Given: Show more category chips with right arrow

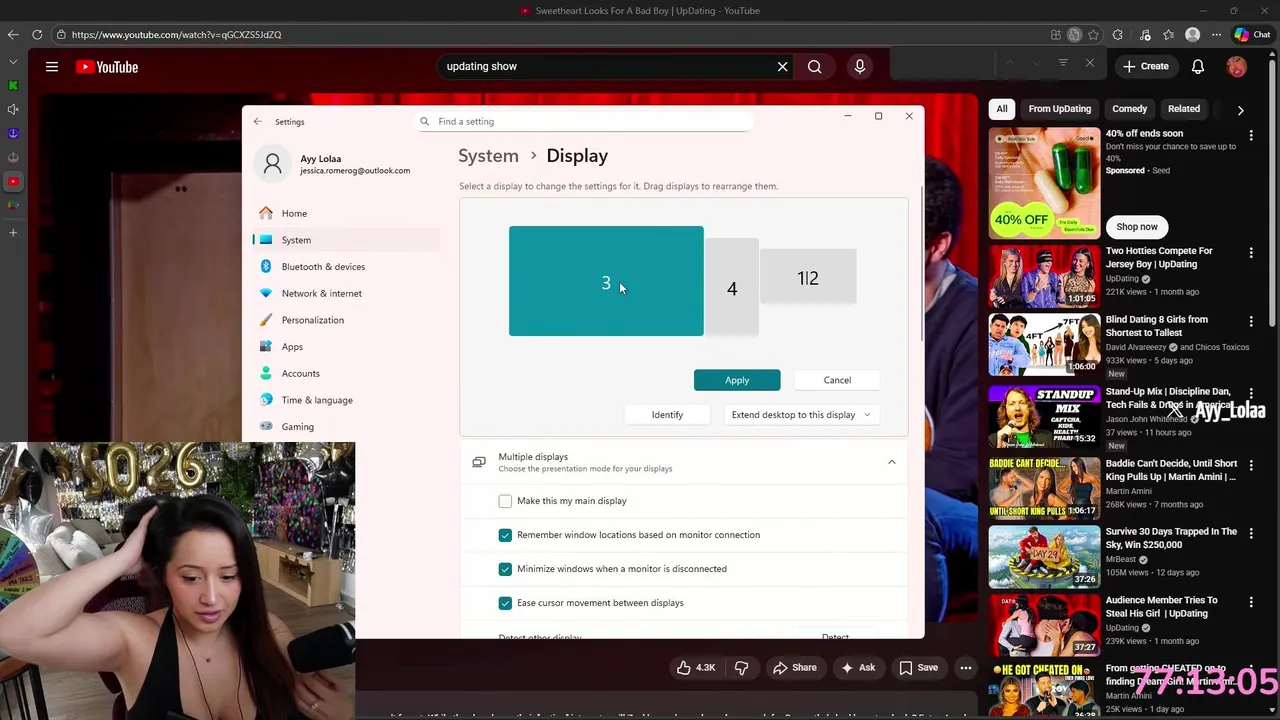Looking at the screenshot, I should click(x=1240, y=109).
